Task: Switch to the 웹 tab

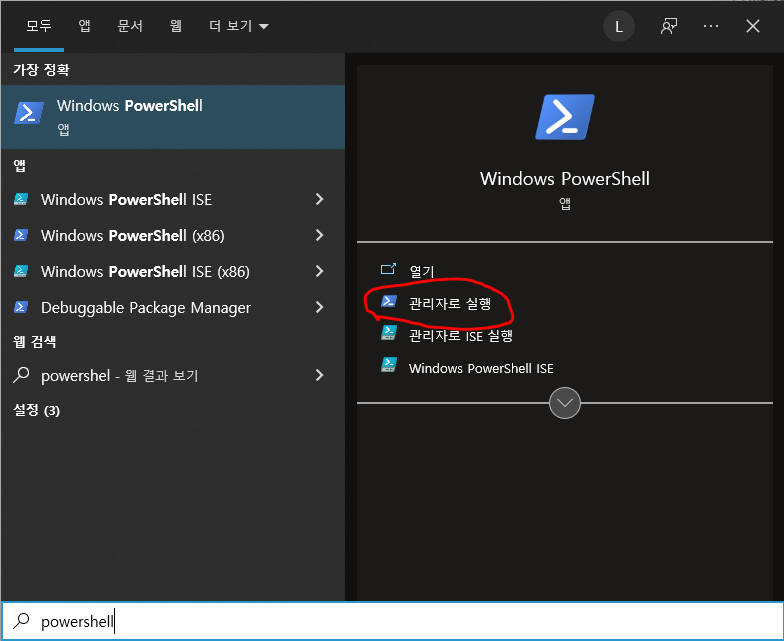Action: tap(176, 26)
